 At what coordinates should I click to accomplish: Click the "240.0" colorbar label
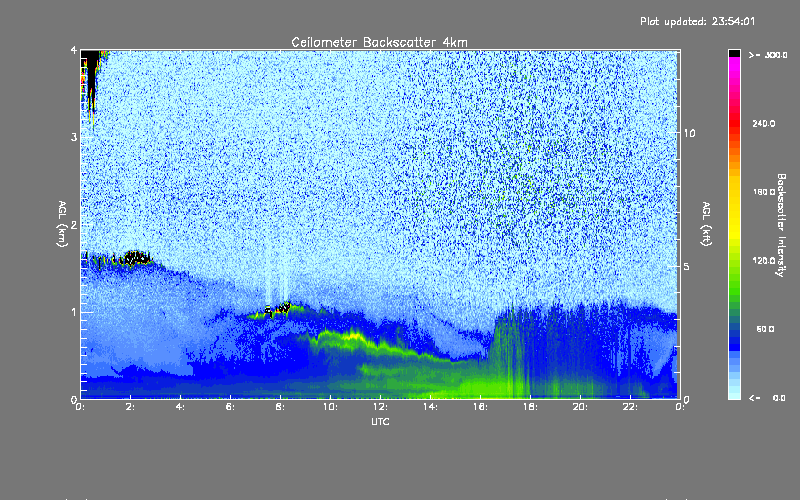(x=764, y=123)
